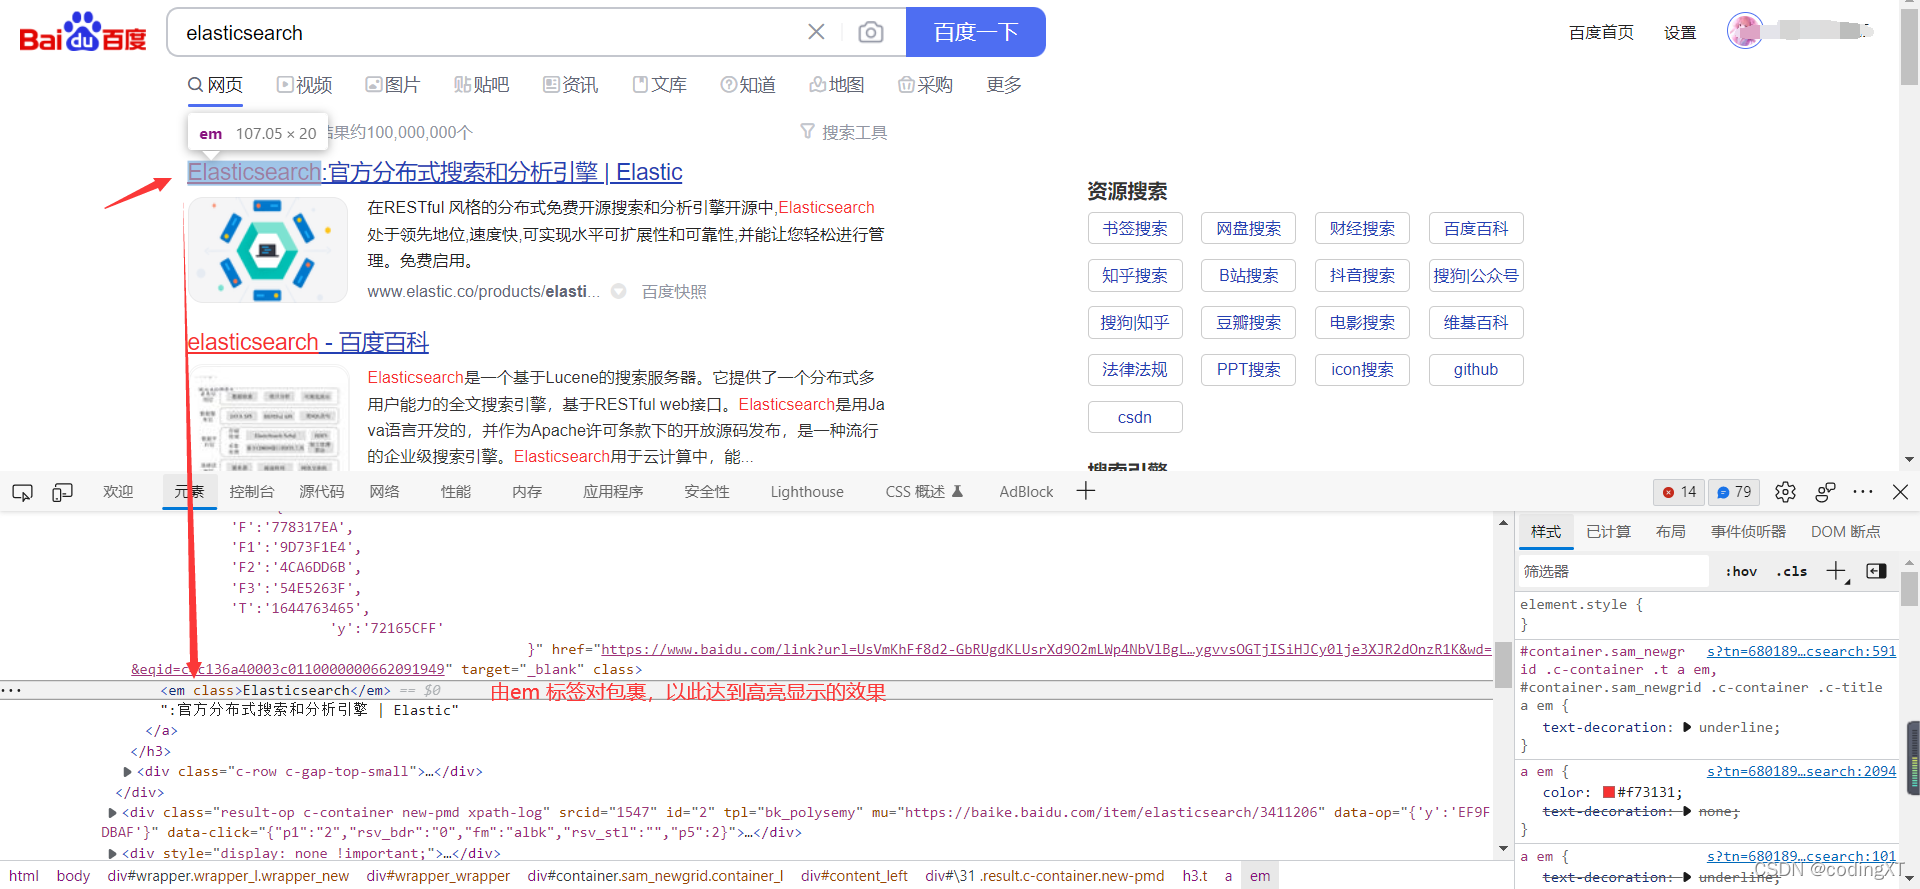
Task: Activate the DevTools inspect element icon
Action: [x=22, y=492]
